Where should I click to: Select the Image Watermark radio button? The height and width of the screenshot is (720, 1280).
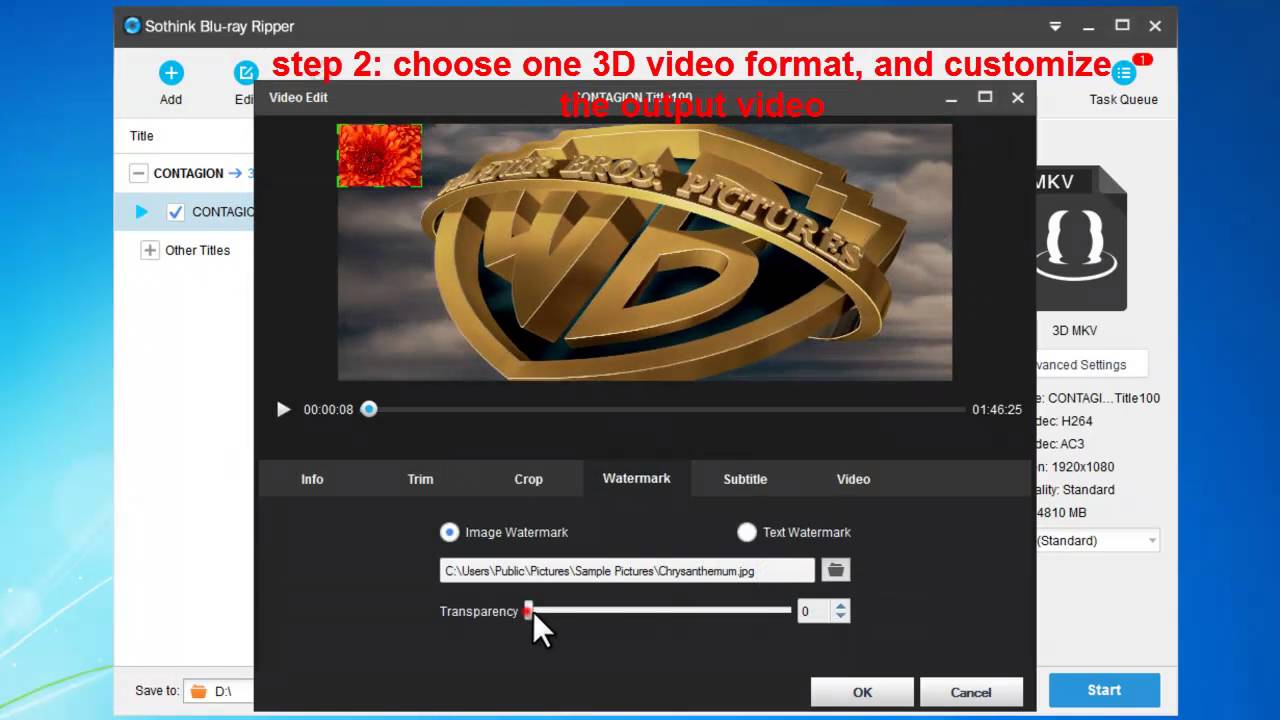(449, 532)
